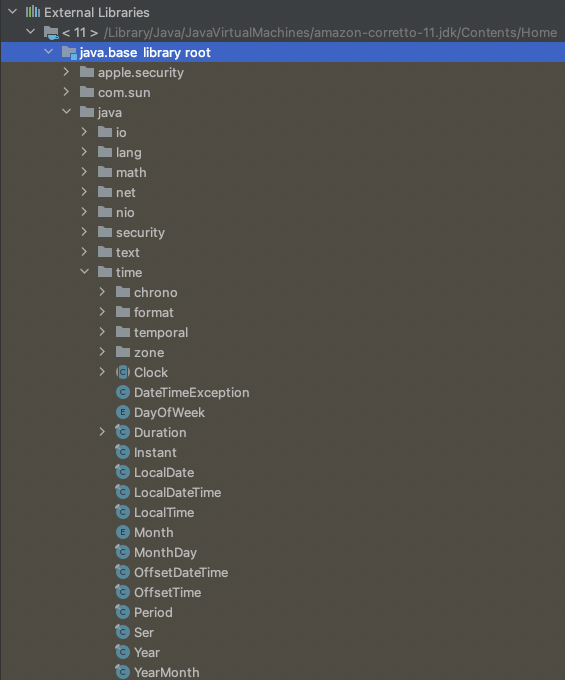This screenshot has width=565, height=680.
Task: Click the java.base library root folder icon
Action: tap(69, 52)
